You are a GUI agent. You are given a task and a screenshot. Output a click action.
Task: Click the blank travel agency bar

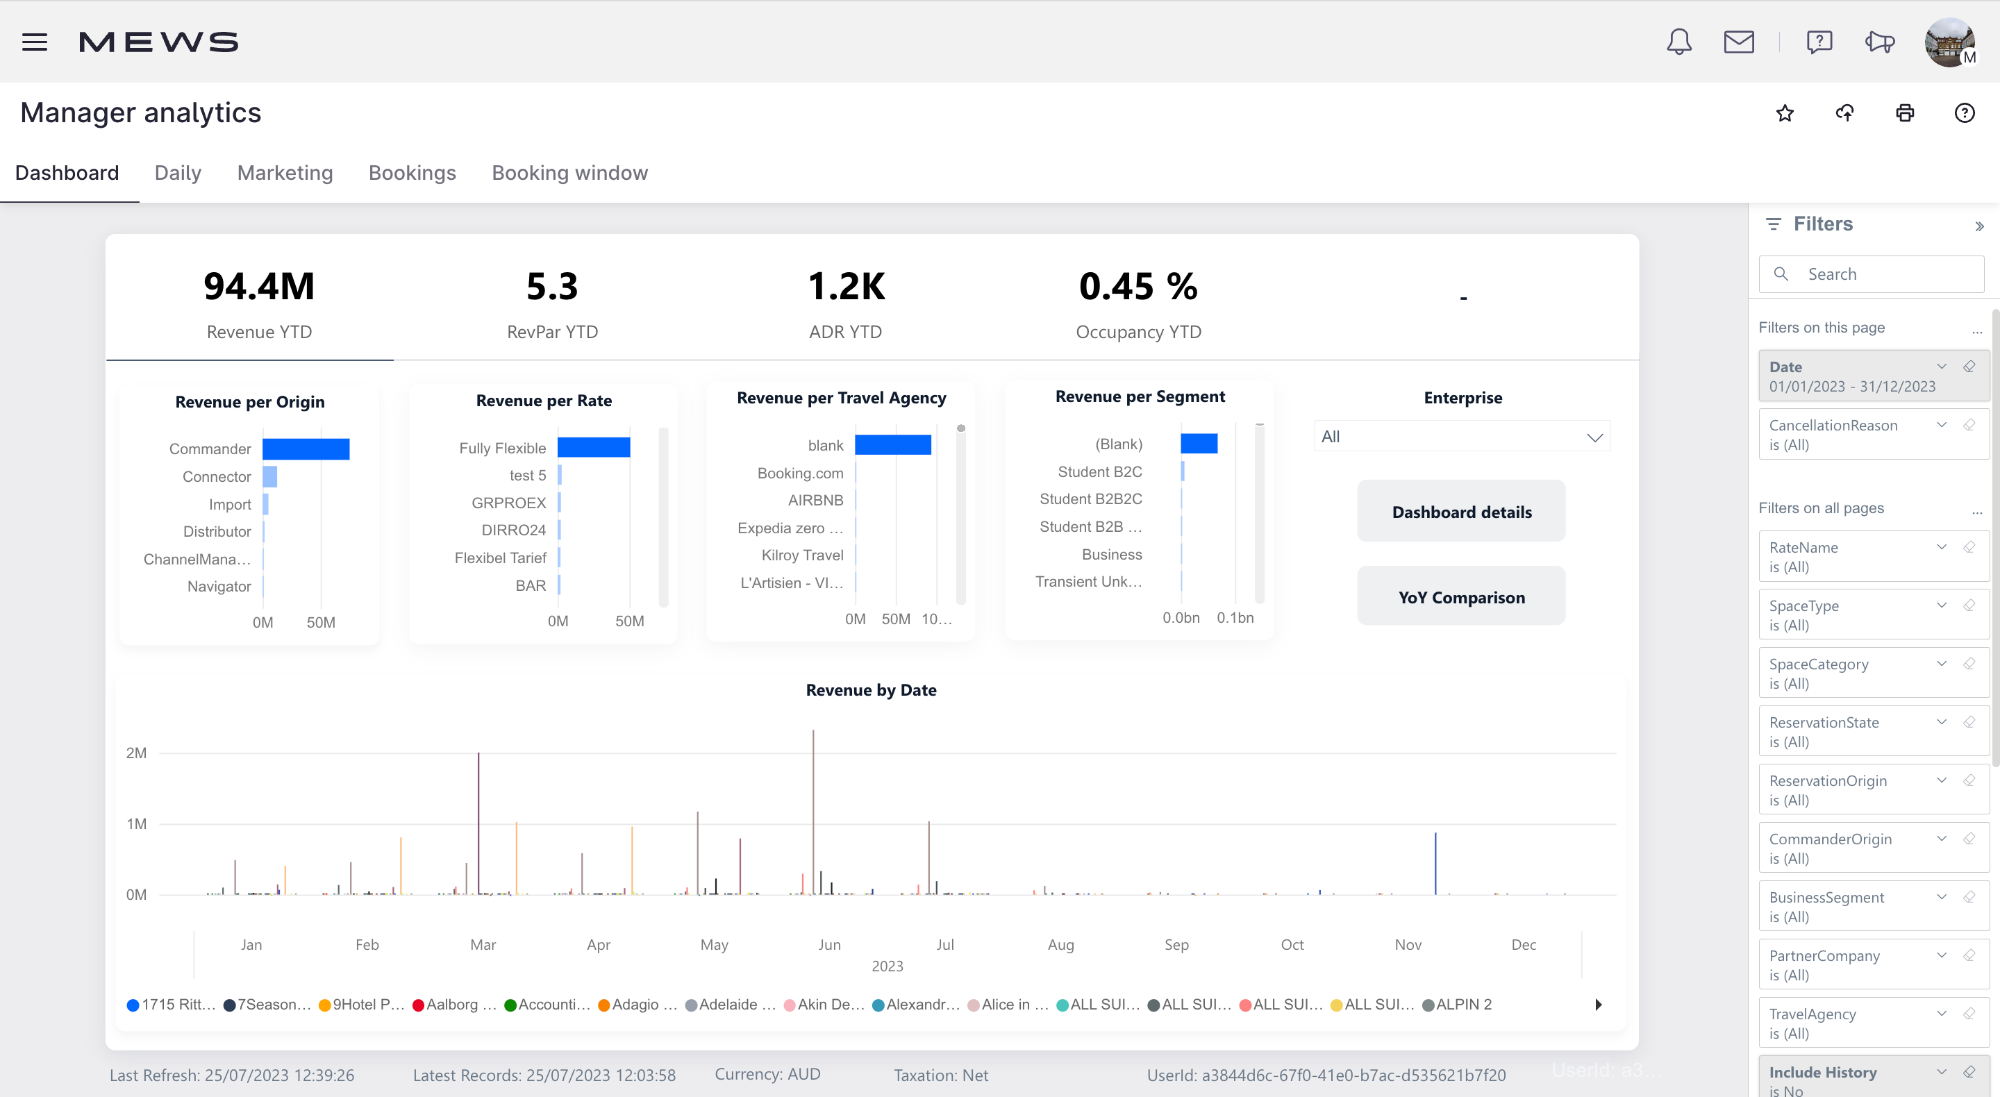893,444
